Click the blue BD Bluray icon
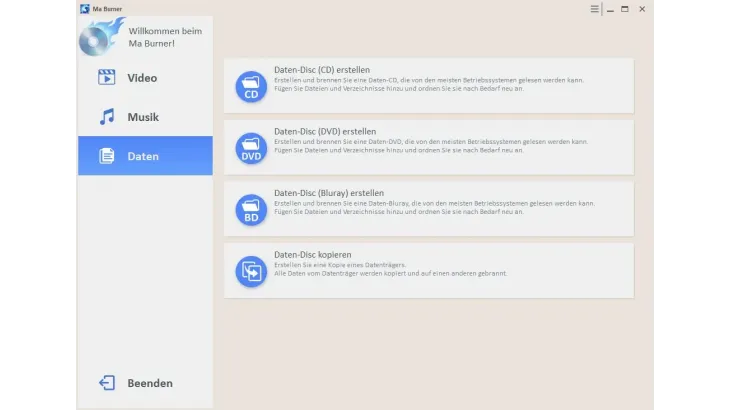This screenshot has height=410, width=730. pyautogui.click(x=251, y=210)
